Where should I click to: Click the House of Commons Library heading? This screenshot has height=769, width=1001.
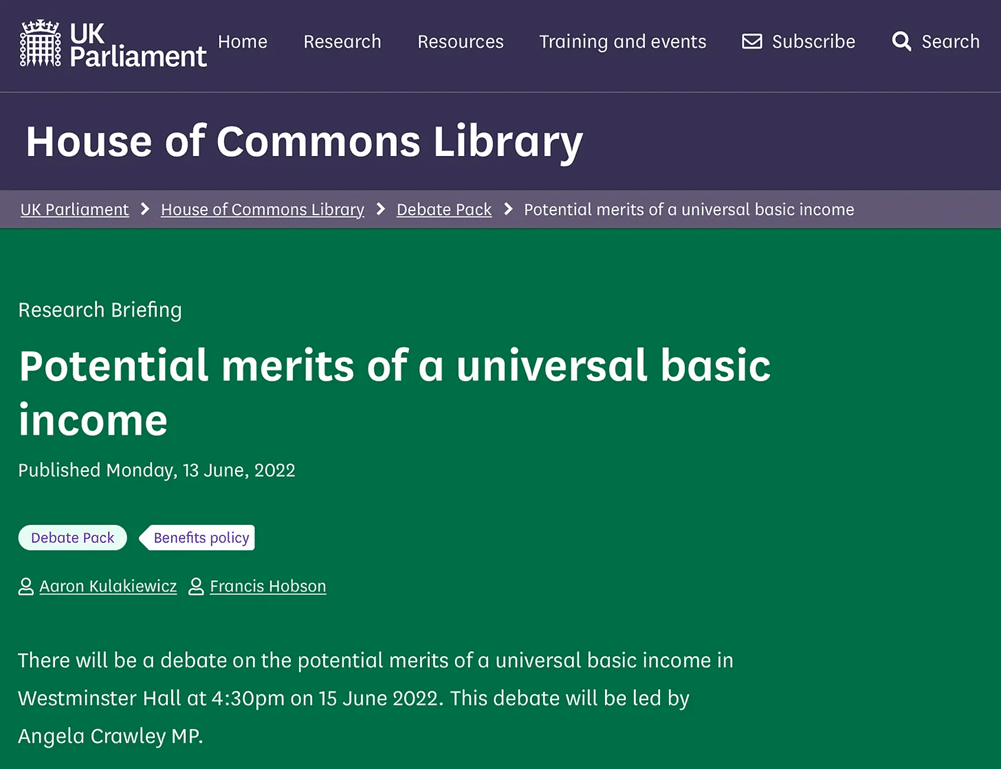point(304,141)
